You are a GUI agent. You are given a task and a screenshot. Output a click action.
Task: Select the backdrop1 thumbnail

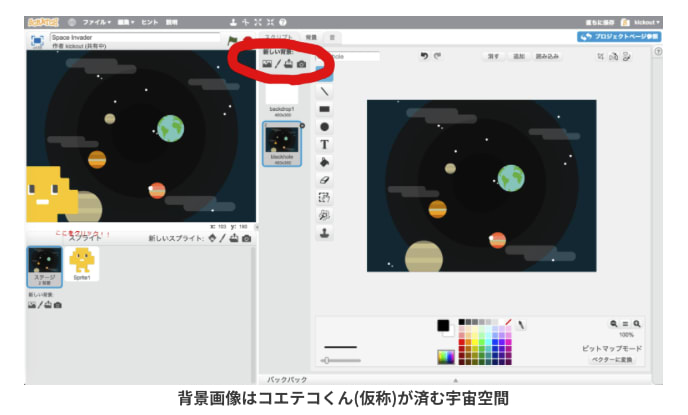pos(282,100)
